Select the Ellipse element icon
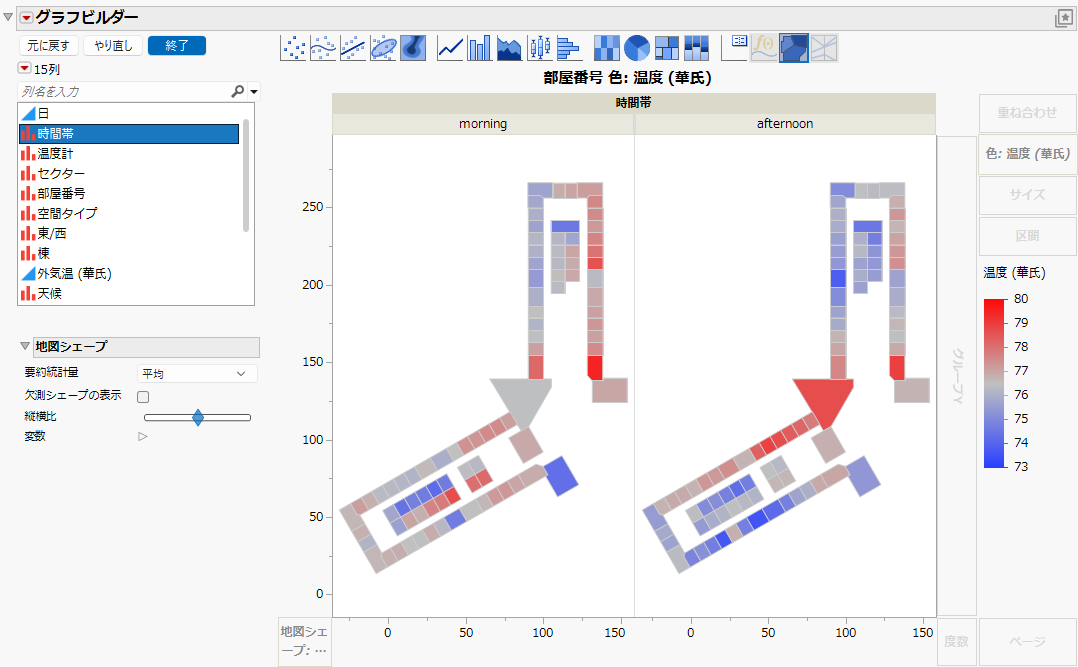The width and height of the screenshot is (1078, 667). [383, 48]
